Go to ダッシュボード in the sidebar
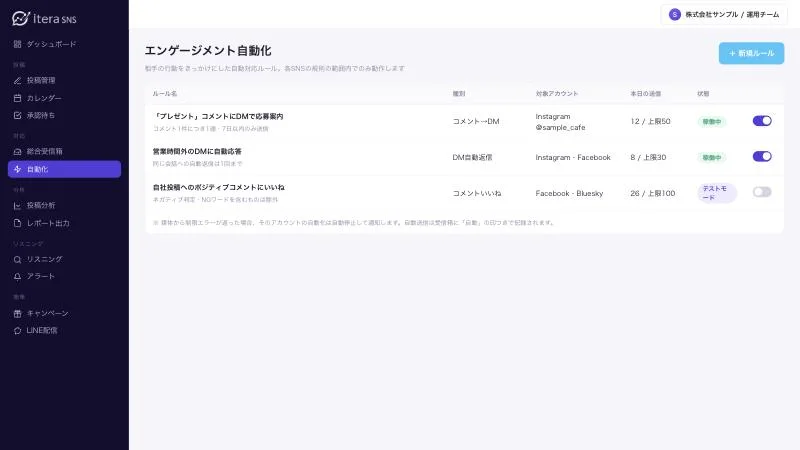The width and height of the screenshot is (800, 450). click(64, 44)
